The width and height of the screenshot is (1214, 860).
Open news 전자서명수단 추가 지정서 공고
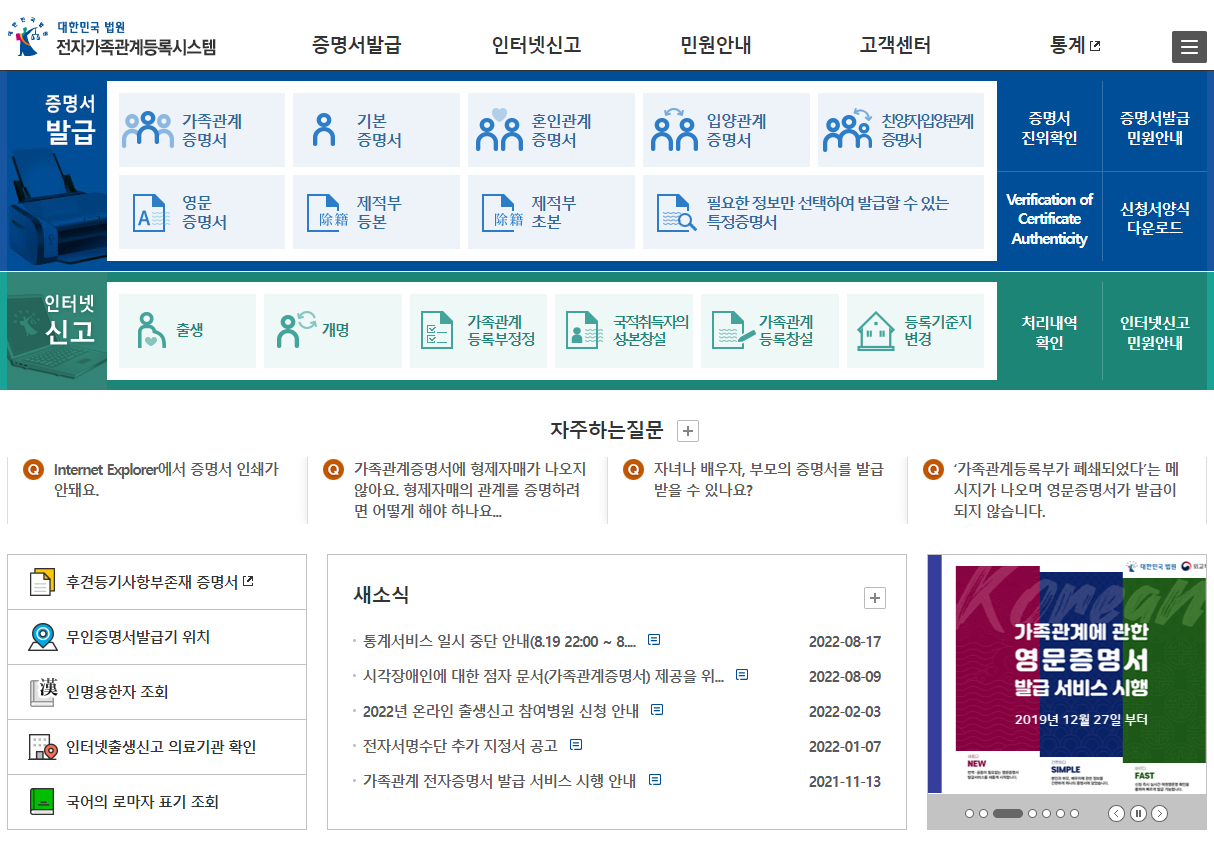pyautogui.click(x=460, y=746)
